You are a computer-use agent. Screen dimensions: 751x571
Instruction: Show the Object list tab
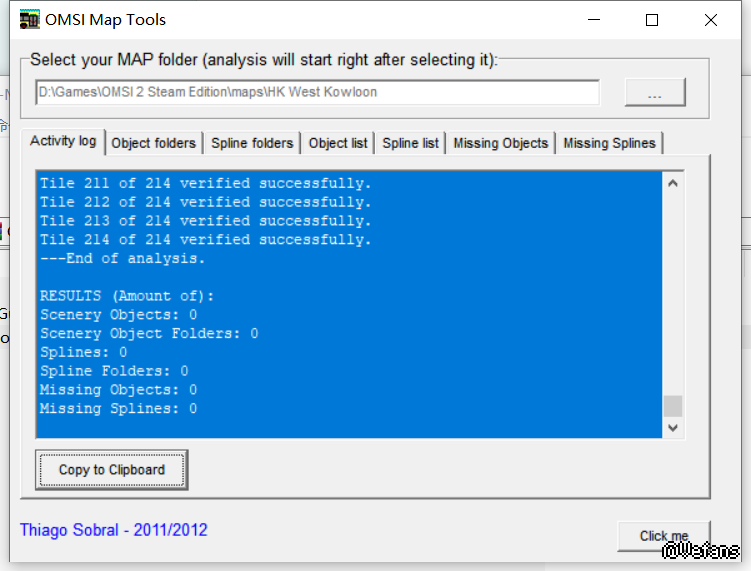point(338,143)
